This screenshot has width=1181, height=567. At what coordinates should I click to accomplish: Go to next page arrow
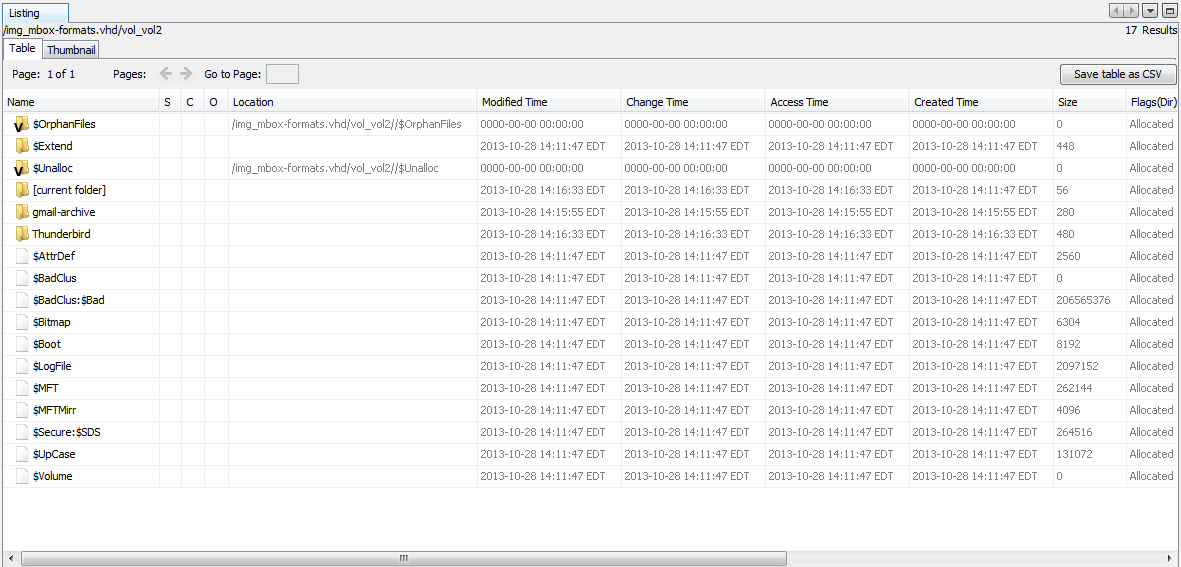[x=186, y=74]
